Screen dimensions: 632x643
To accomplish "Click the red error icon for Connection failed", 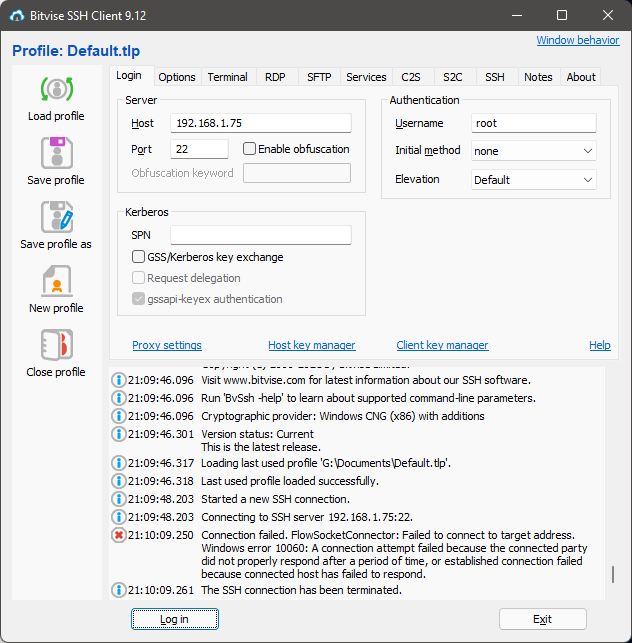I will pos(119,536).
